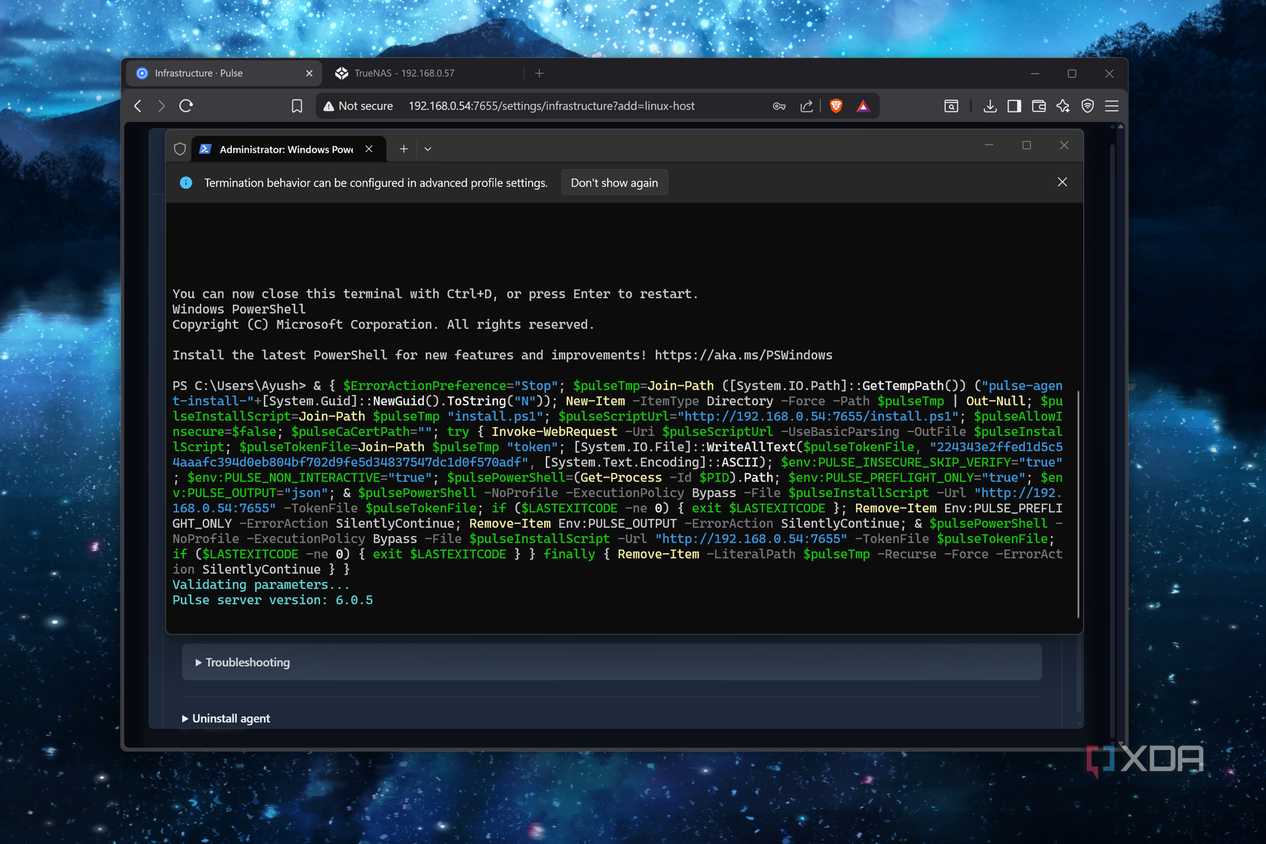Click the Not secure warning indicator
Viewport: 1266px width, 844px height.
[358, 106]
